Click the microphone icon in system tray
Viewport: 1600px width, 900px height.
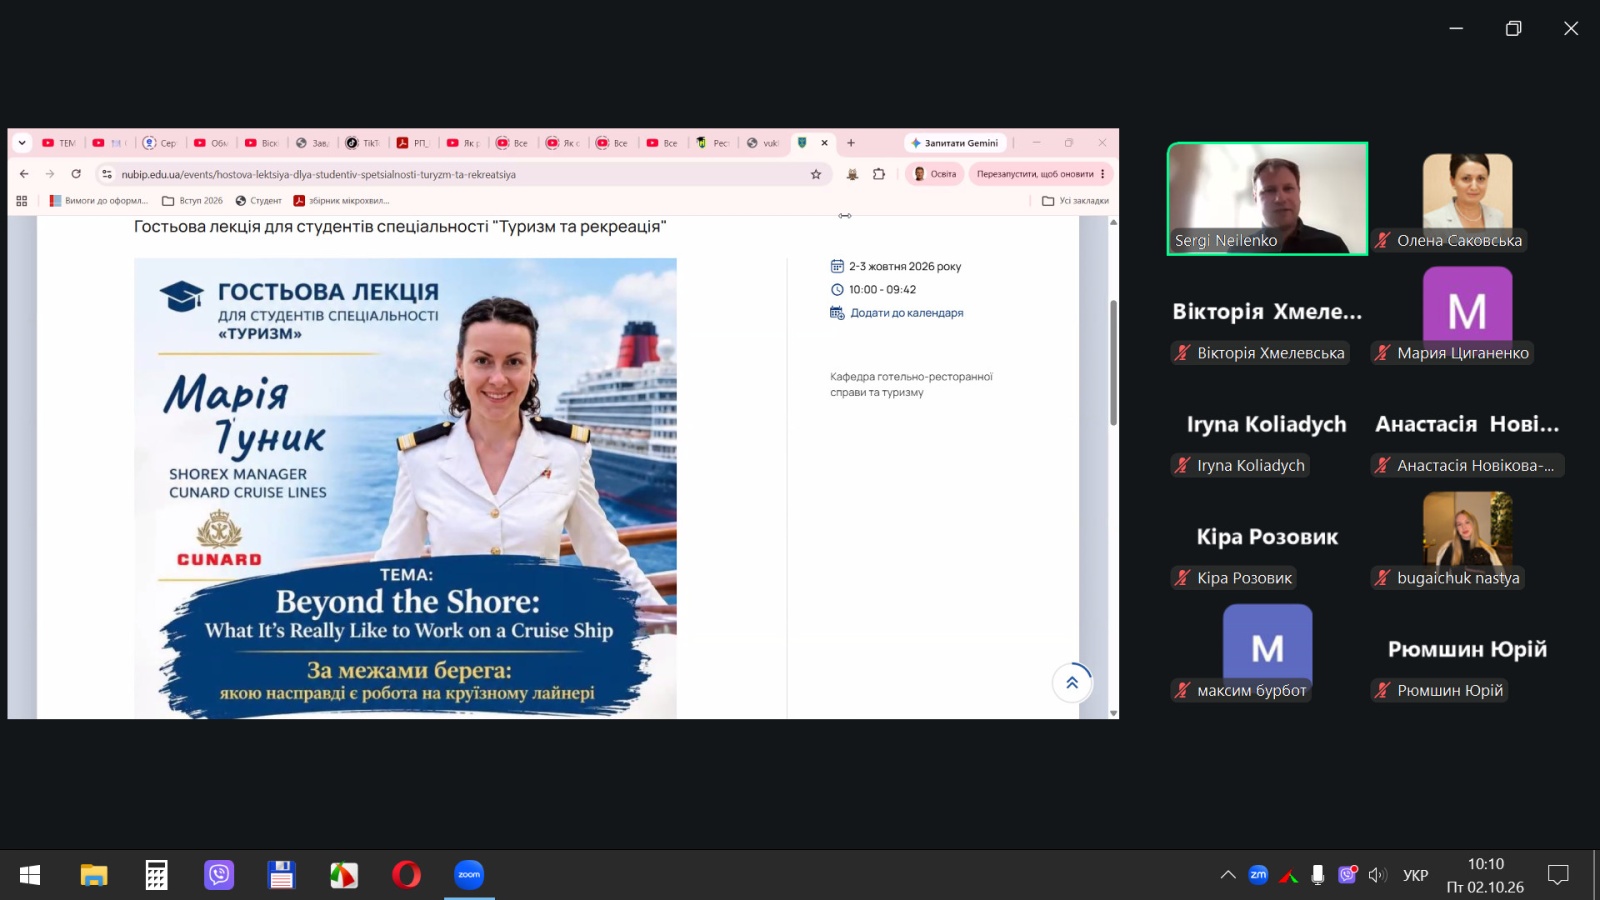pos(1318,875)
